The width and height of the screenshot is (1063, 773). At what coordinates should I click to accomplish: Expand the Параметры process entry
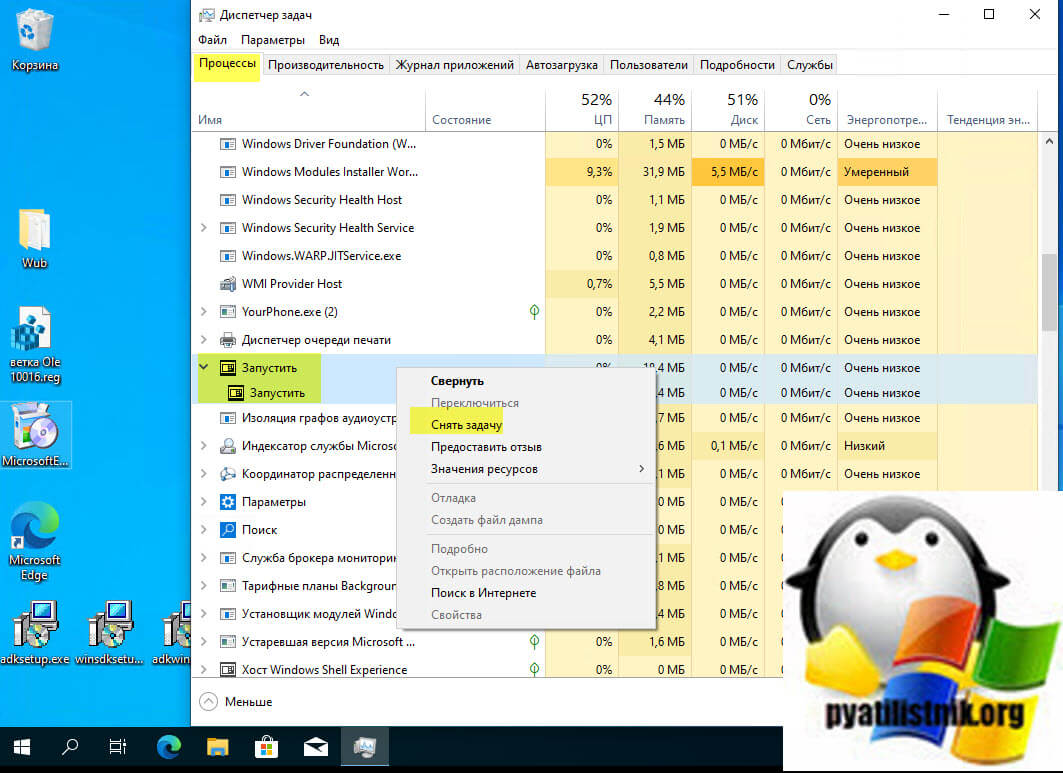(204, 502)
